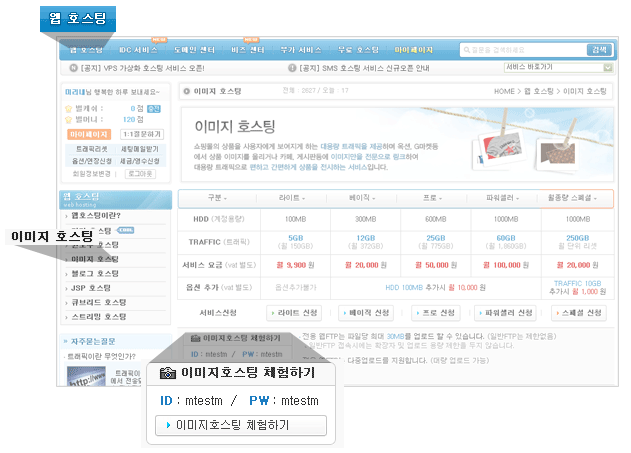The width and height of the screenshot is (631, 453).
Task: Click the 라이트 신청 button
Action: 297,312
